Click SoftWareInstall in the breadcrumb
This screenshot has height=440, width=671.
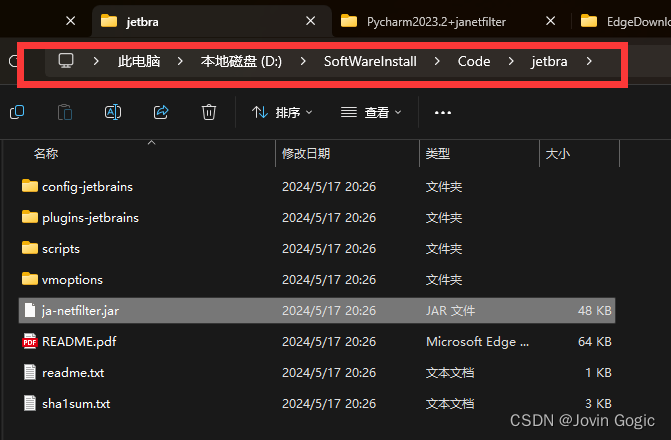coord(370,61)
